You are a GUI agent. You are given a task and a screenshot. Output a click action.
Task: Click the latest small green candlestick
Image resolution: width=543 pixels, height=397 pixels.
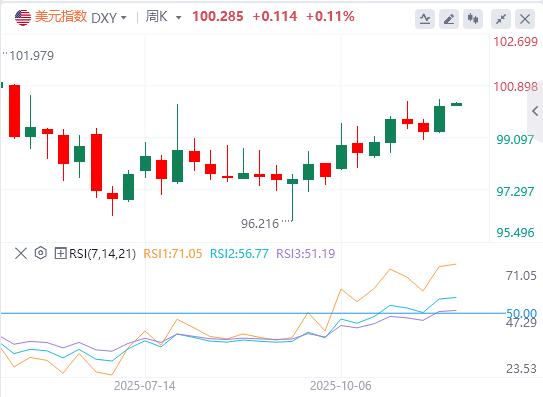(x=456, y=104)
